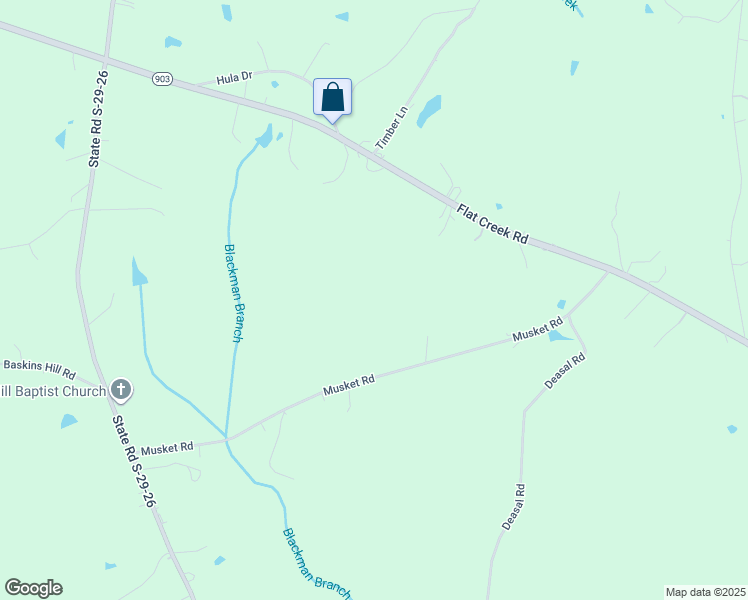
Task: Open the Google logo link
Action: point(33,588)
